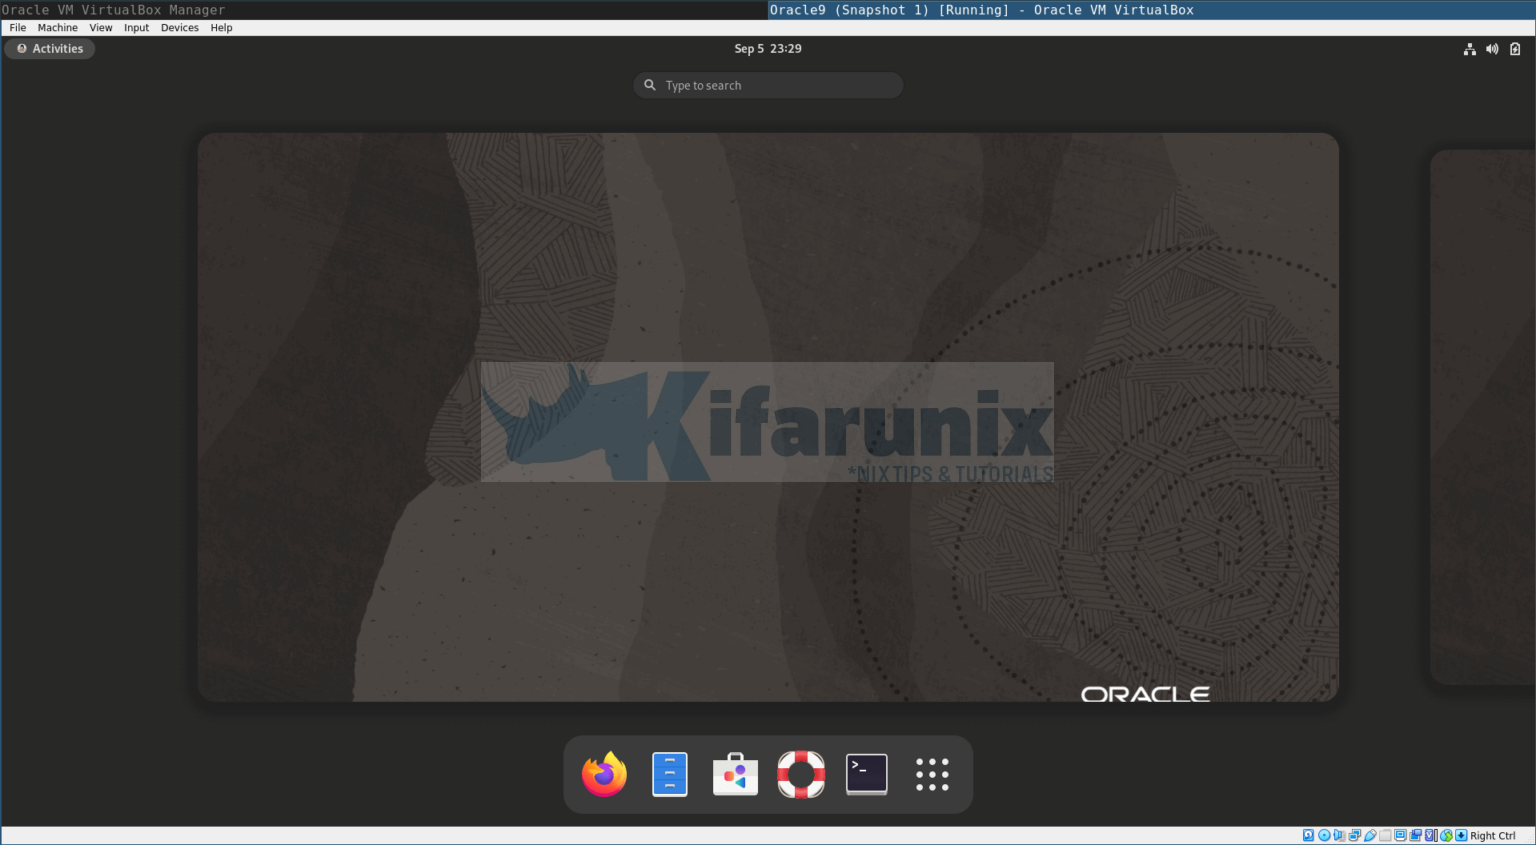Click the Sep 5 23:29 clock
The image size is (1536, 845).
coord(767,49)
